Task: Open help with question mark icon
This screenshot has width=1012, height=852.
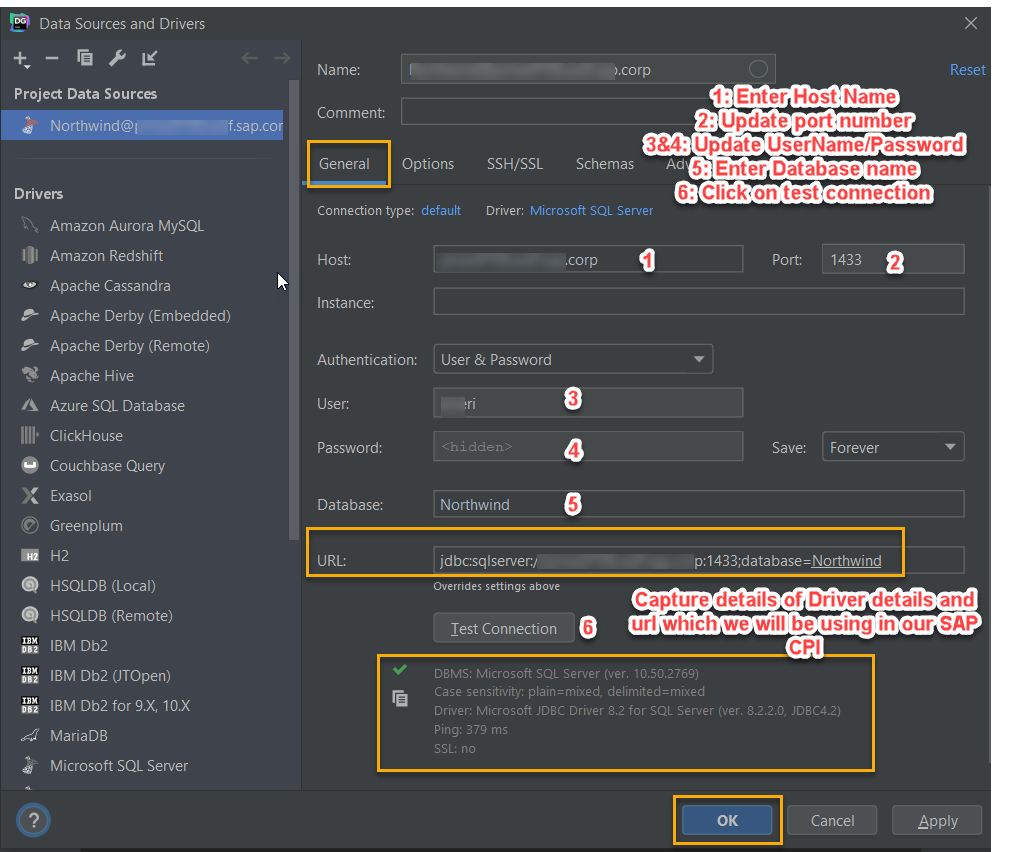Action: [34, 820]
